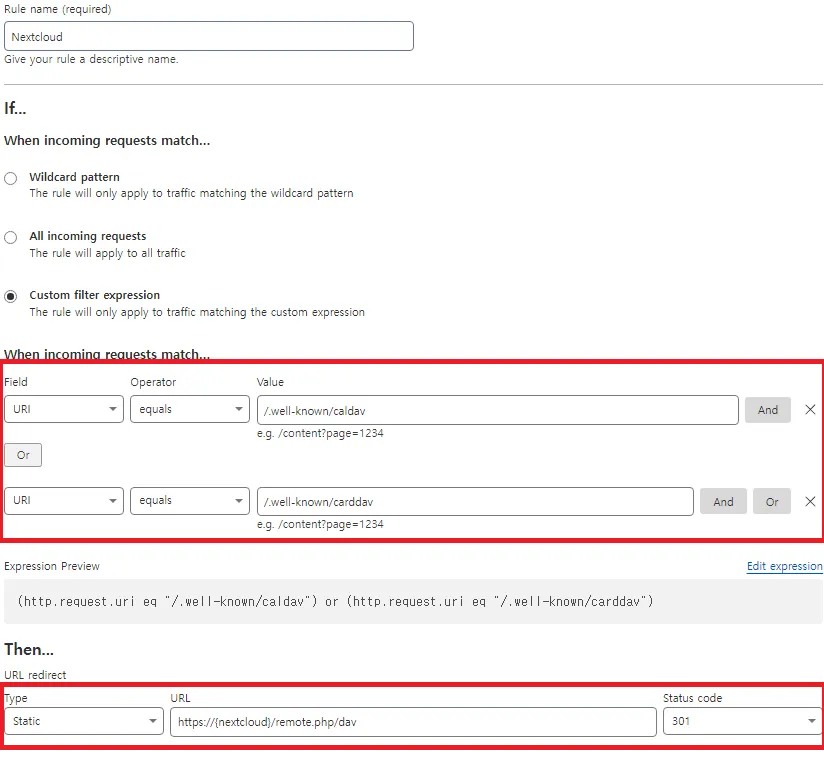Open the Static redirect Type dropdown

coord(84,721)
